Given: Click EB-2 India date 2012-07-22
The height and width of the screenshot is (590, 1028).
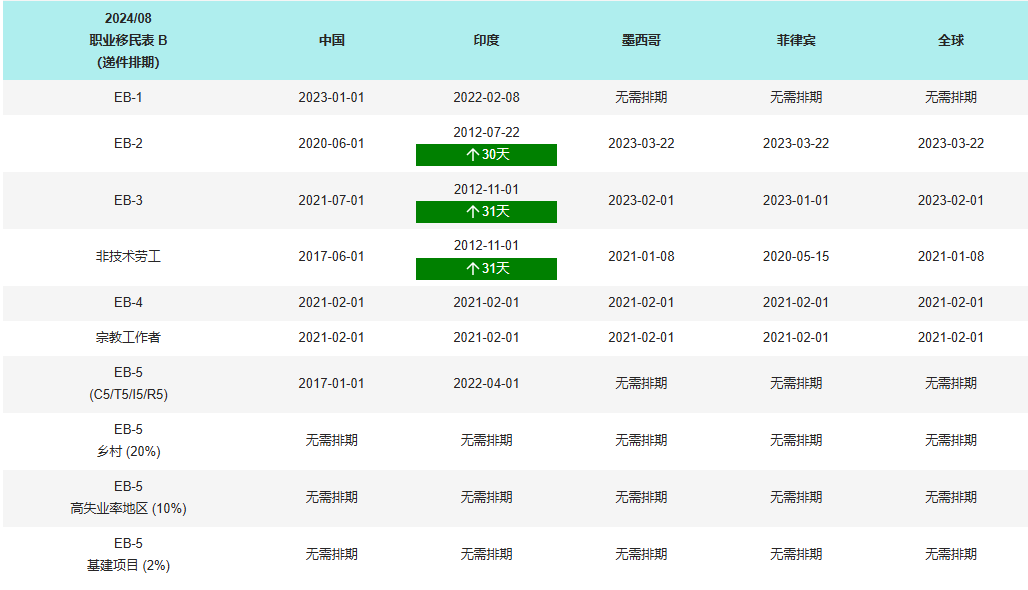Looking at the screenshot, I should (x=486, y=132).
